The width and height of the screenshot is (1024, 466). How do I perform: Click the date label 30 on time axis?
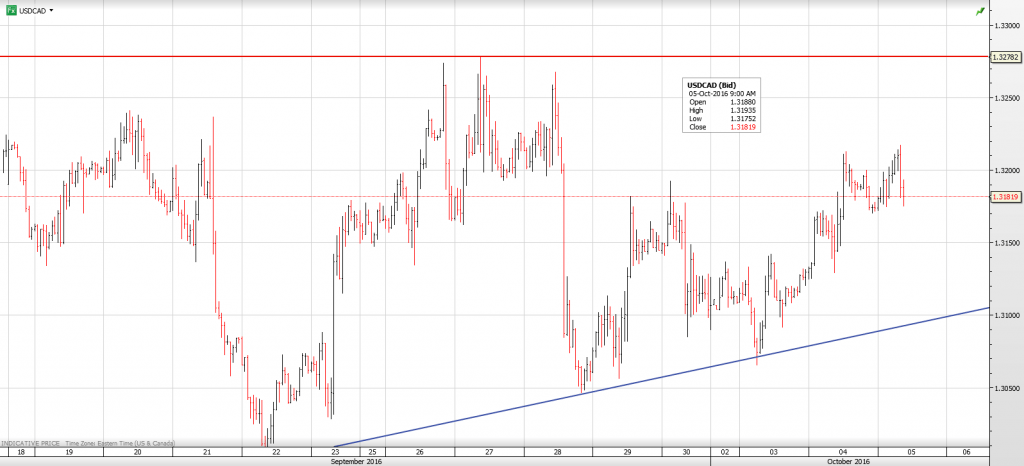tap(687, 452)
